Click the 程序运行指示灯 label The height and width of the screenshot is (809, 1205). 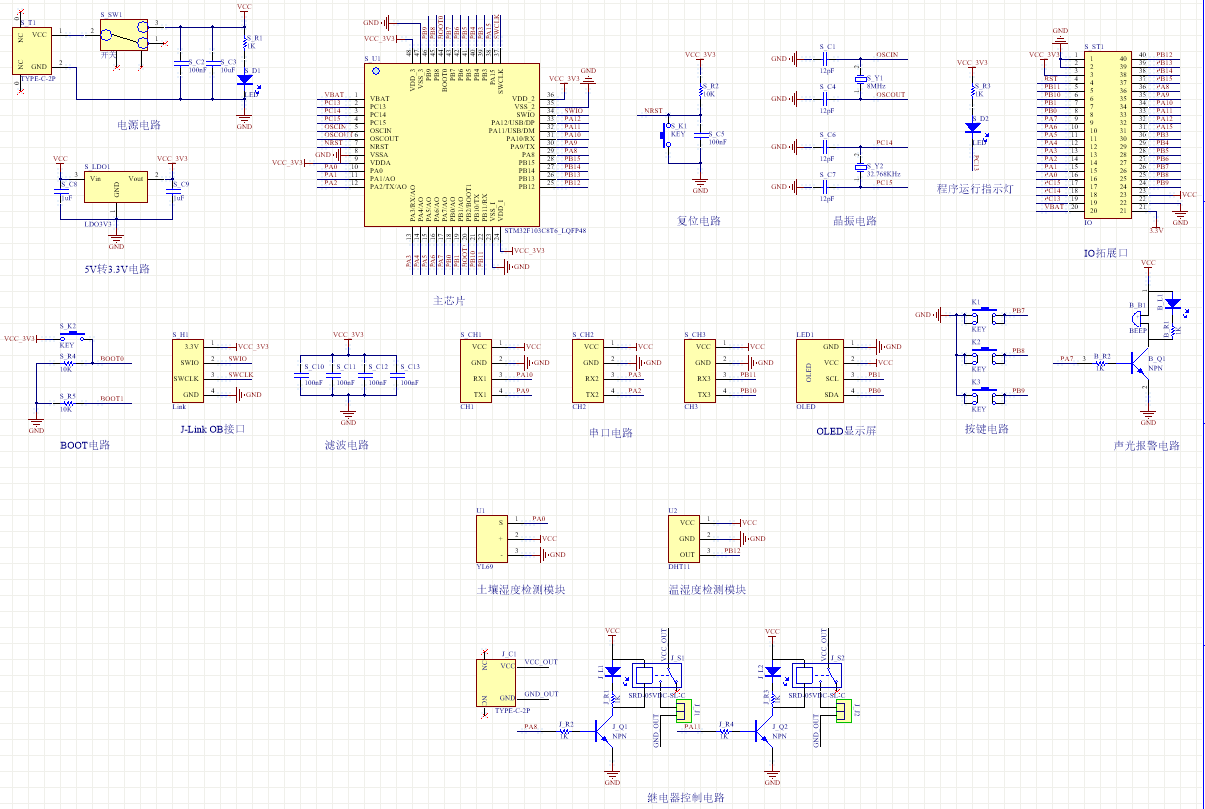(x=975, y=188)
